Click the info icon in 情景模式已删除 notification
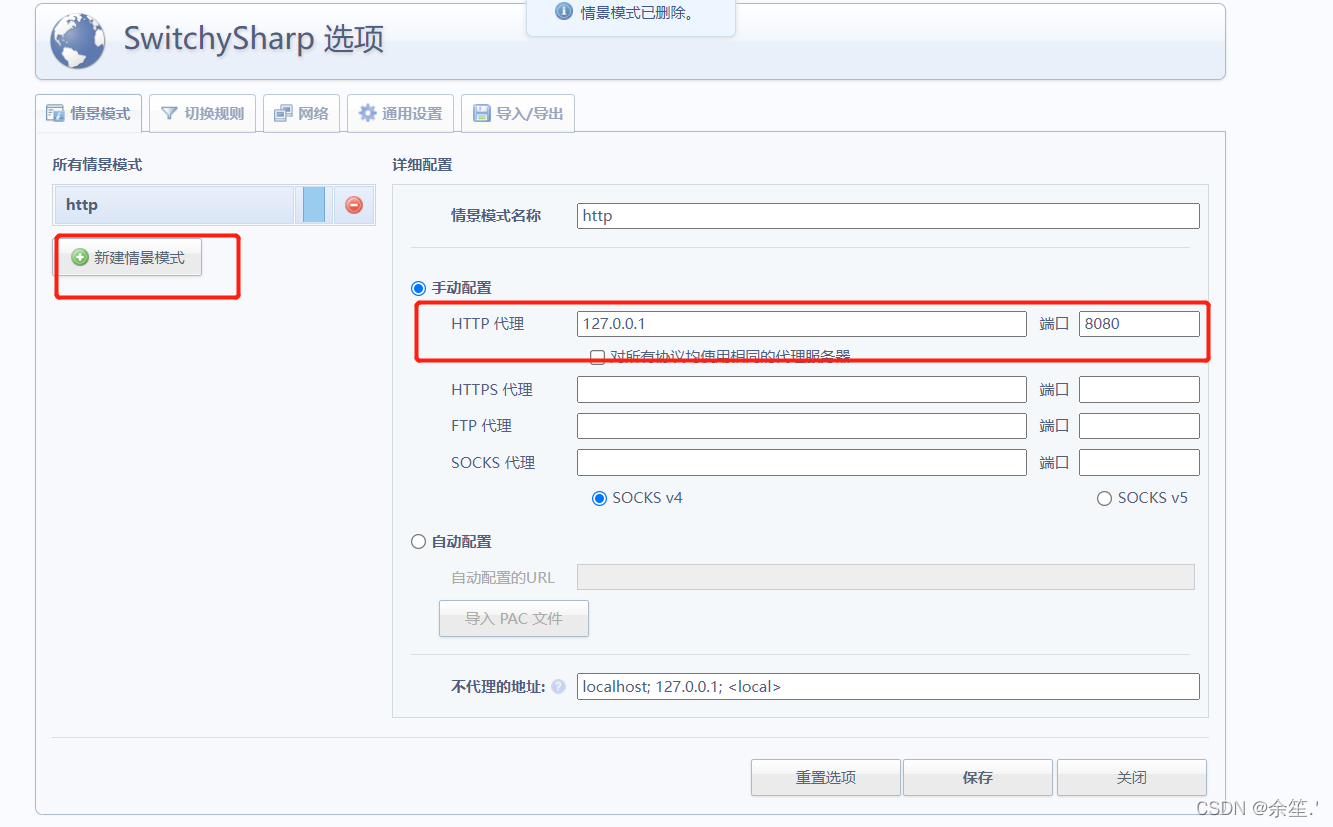The image size is (1333, 827). (563, 12)
